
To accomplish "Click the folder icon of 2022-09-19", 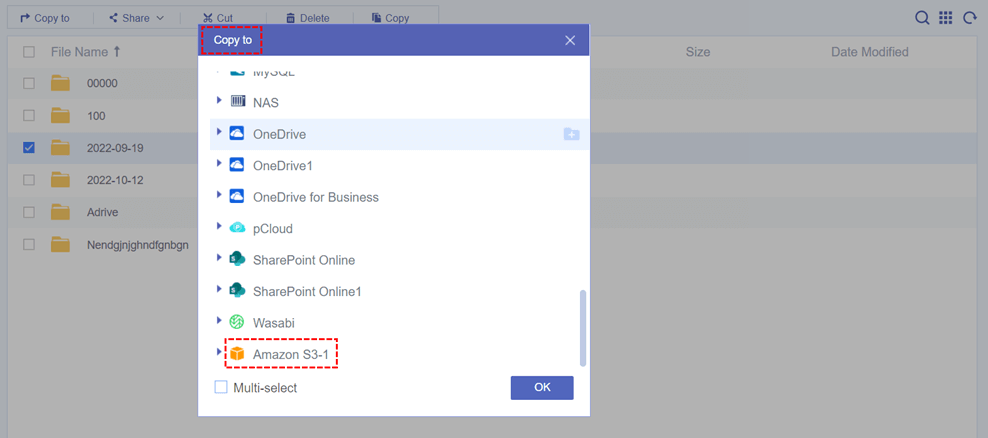I will (x=60, y=148).
